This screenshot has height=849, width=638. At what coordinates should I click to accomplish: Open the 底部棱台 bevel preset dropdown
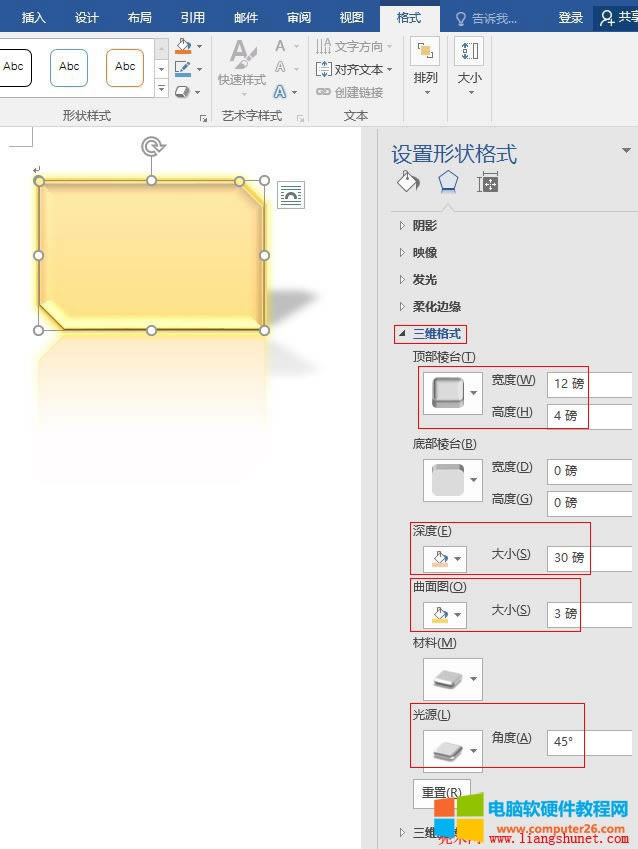pyautogui.click(x=453, y=480)
